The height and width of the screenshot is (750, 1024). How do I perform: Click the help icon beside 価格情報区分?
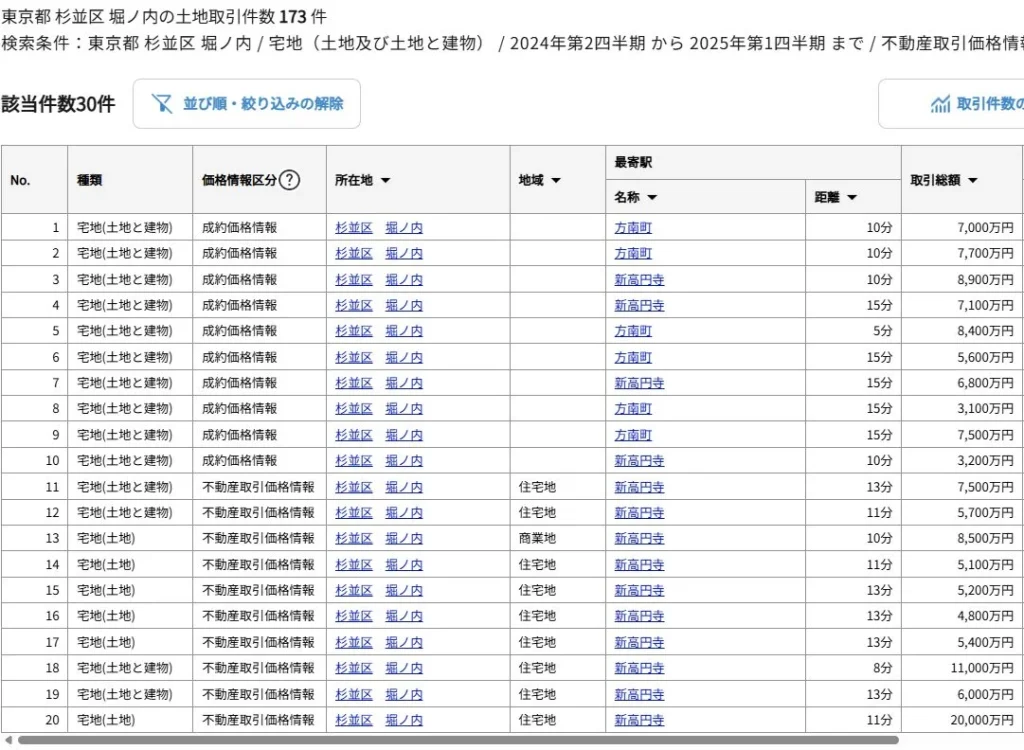(x=289, y=180)
